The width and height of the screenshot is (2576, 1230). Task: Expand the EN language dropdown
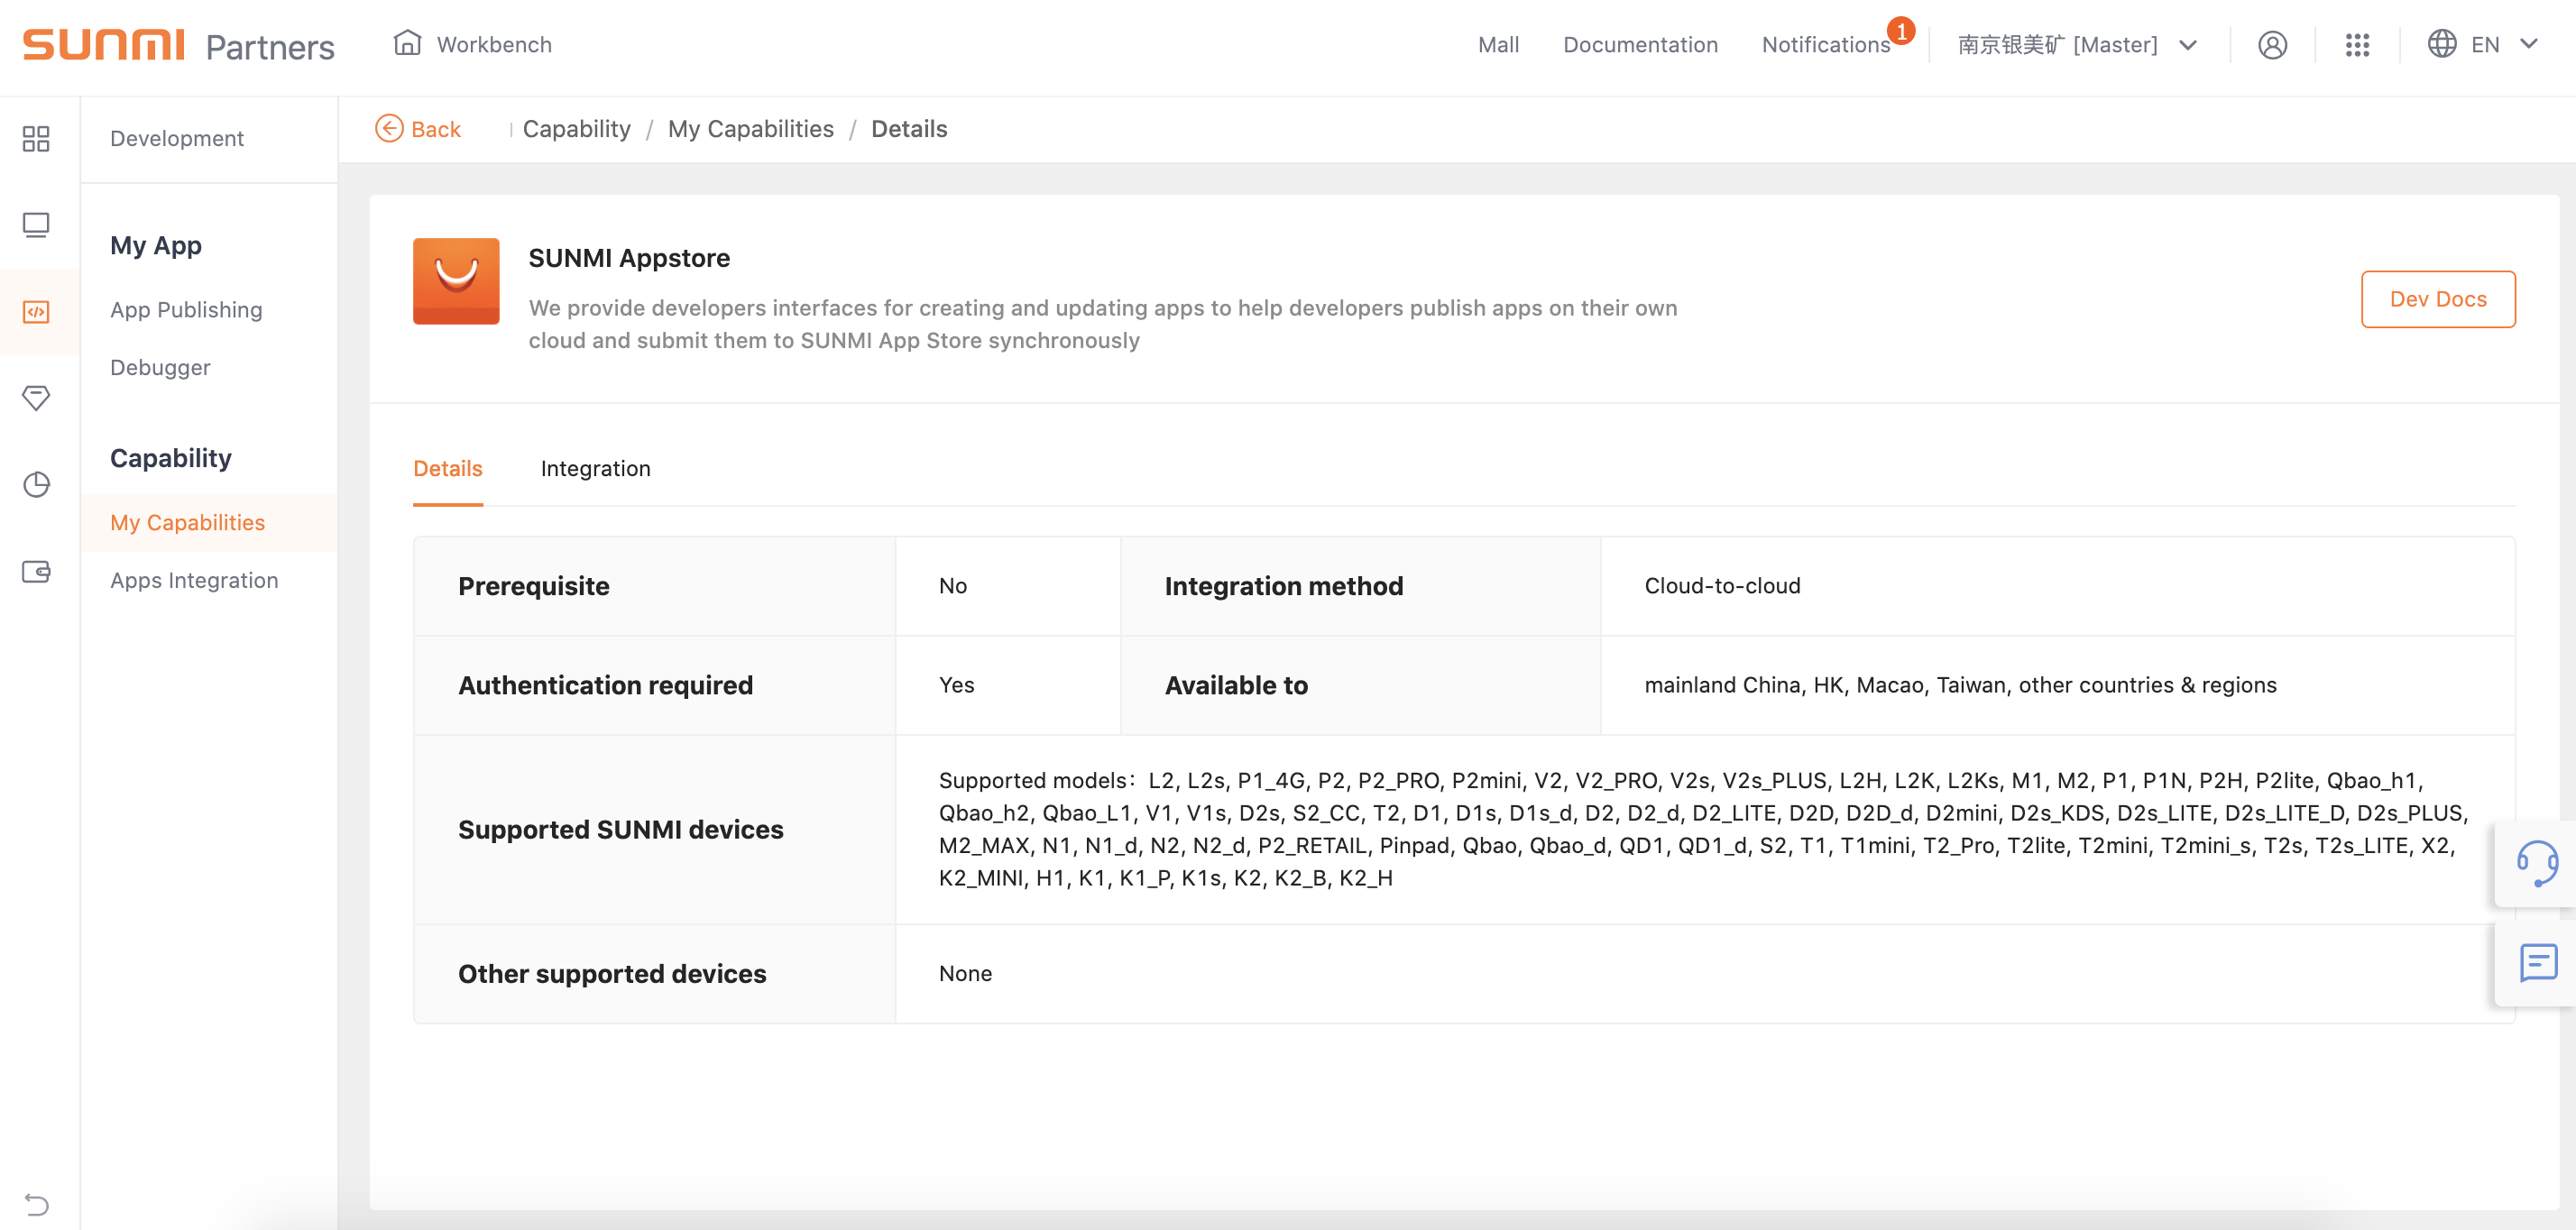[2505, 45]
